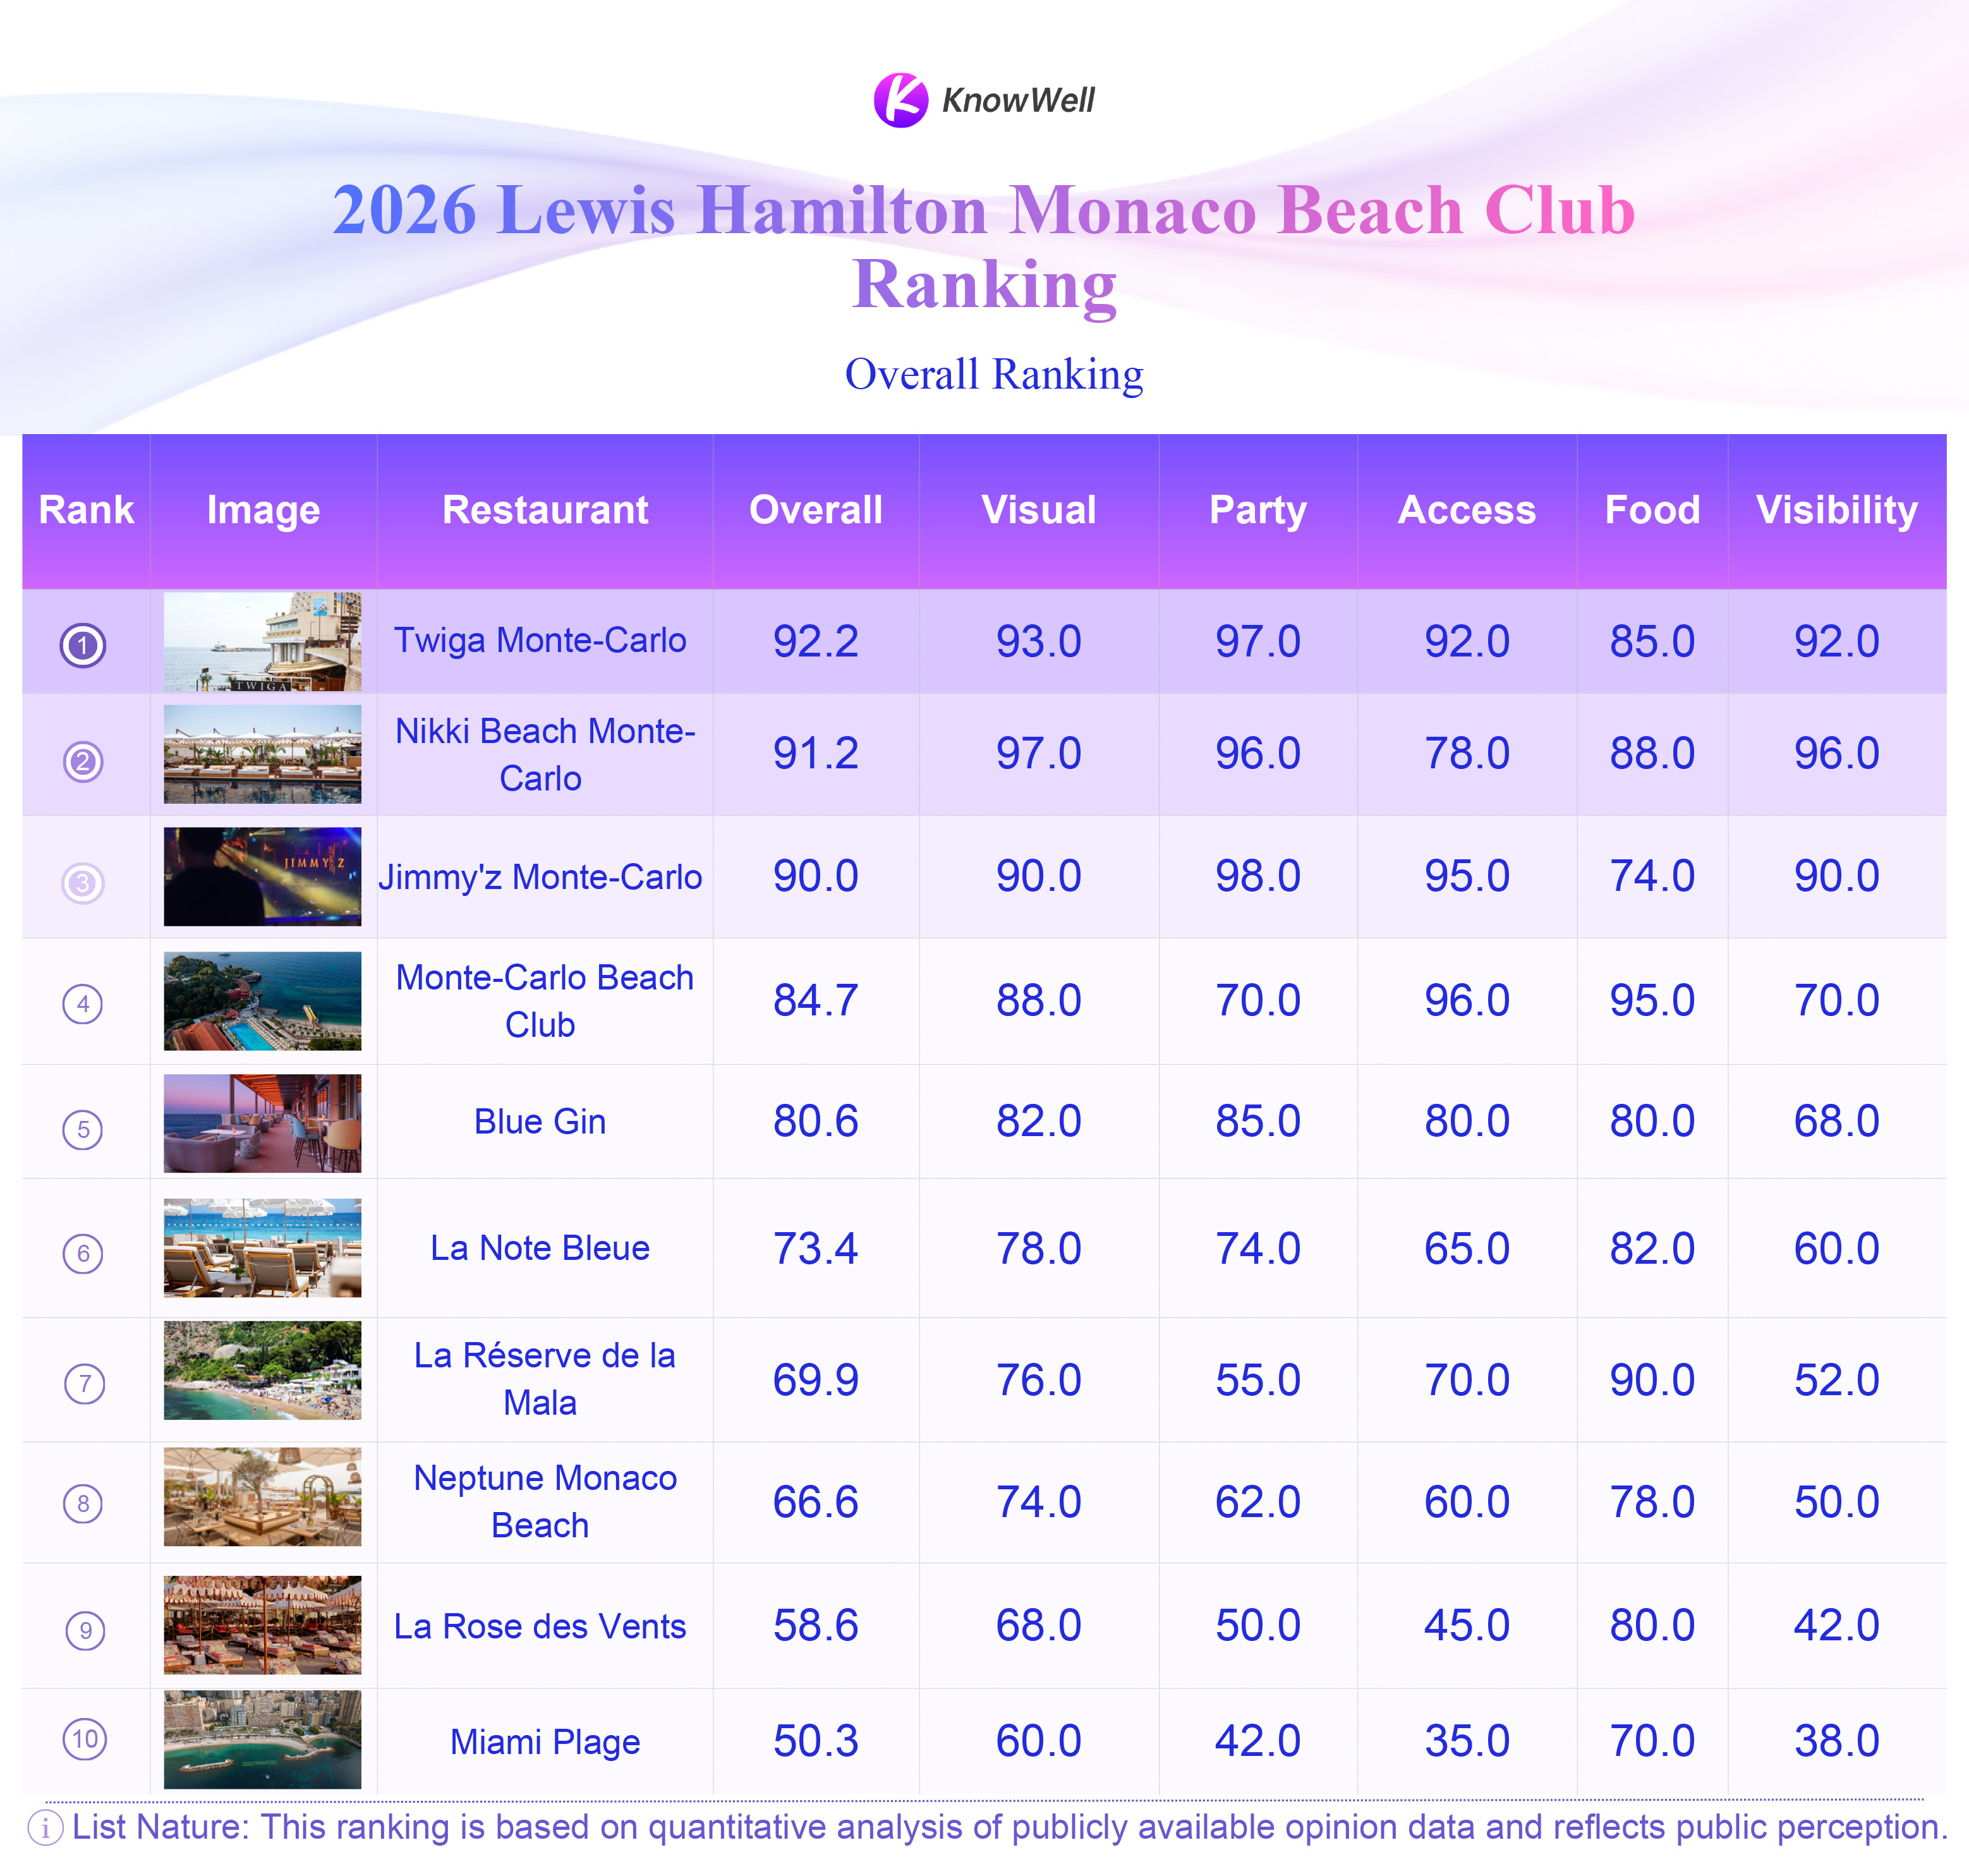Select the Overall column header
Image resolution: width=1969 pixels, height=1876 pixels.
[x=816, y=510]
